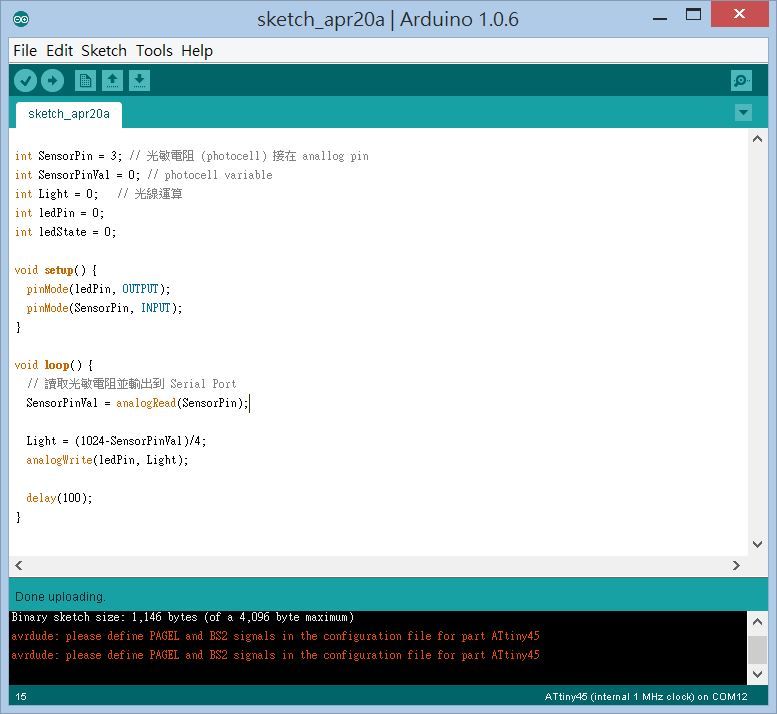Click the 'analogRead(SensorPin);' line
The height and width of the screenshot is (714, 777).
tap(137, 403)
